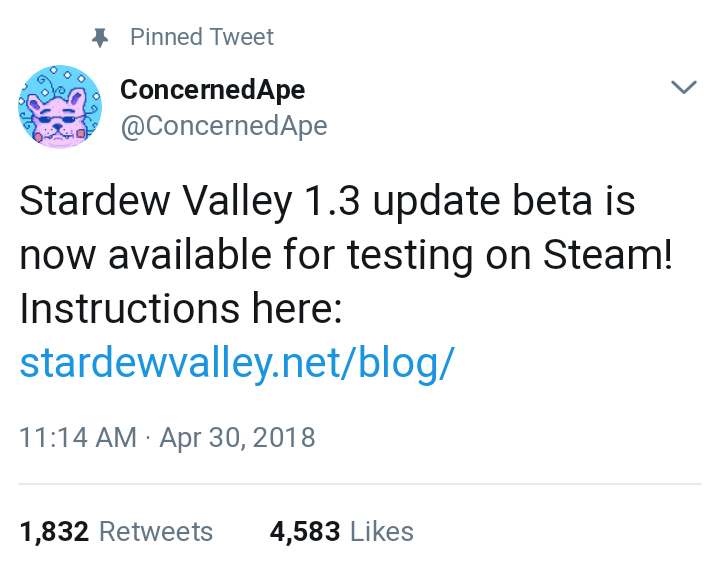The width and height of the screenshot is (720, 575).
Task: Open ConcernedApe's profile picture
Action: [x=59, y=107]
